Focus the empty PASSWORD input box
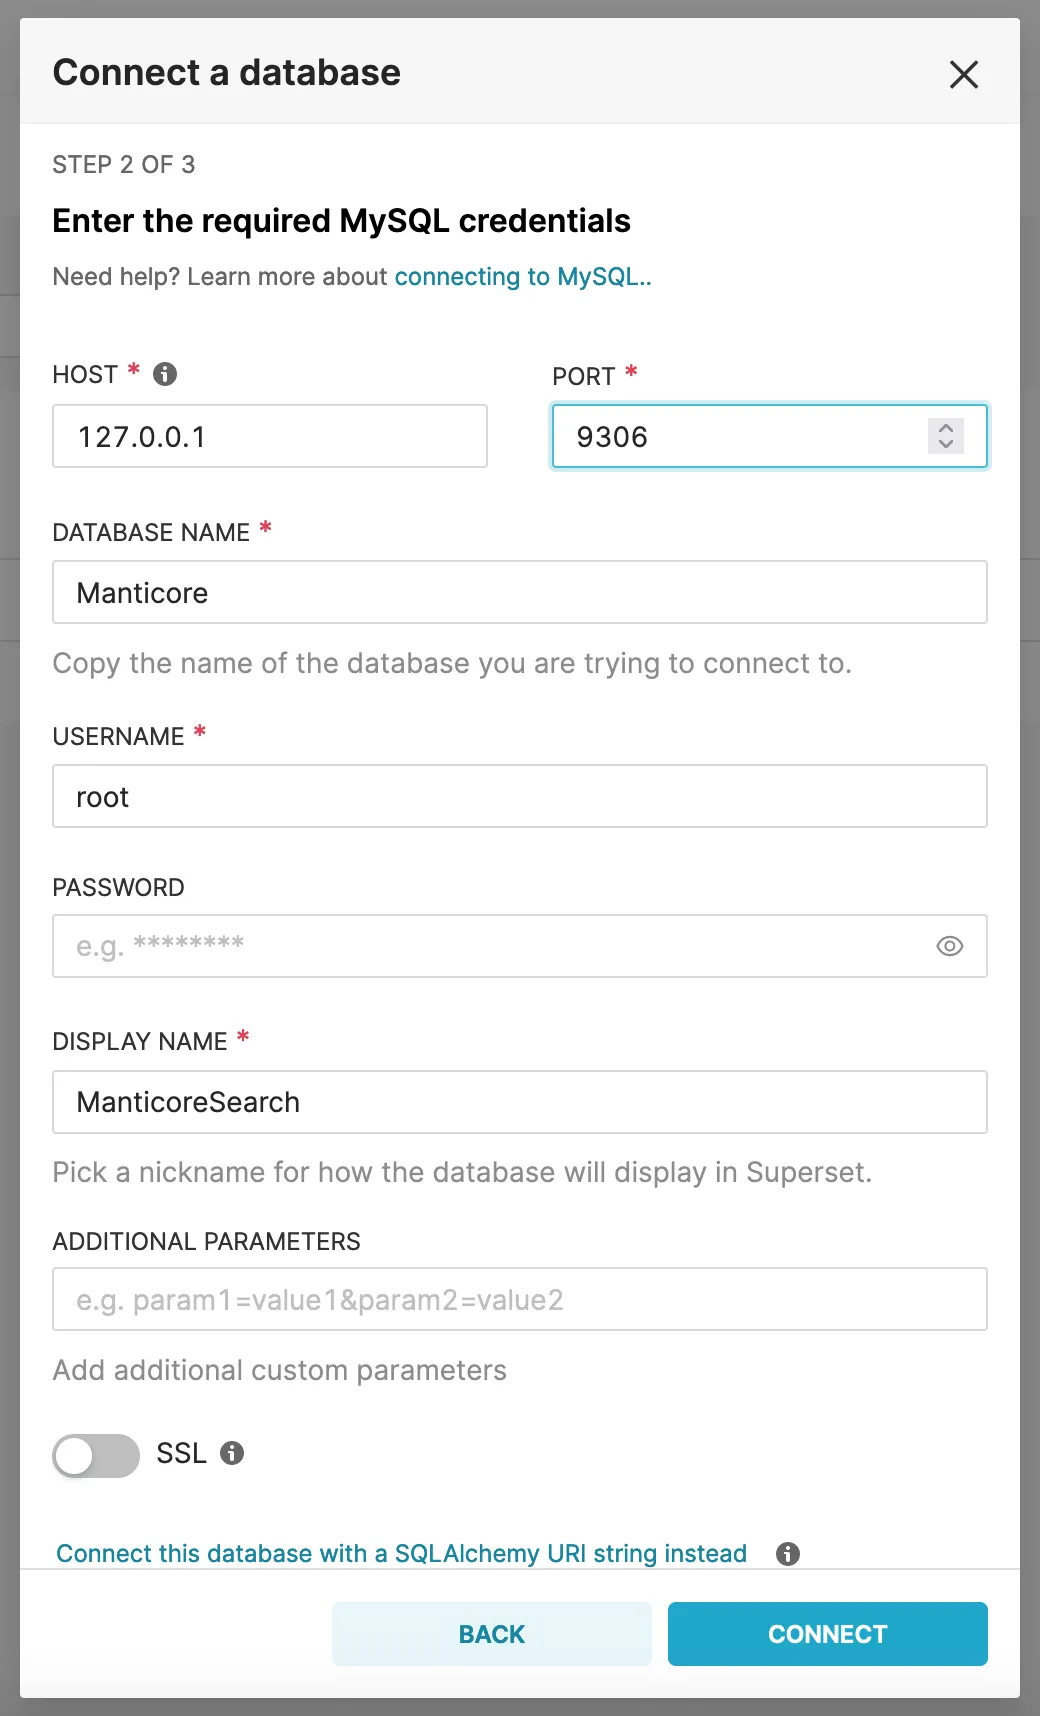 point(490,946)
